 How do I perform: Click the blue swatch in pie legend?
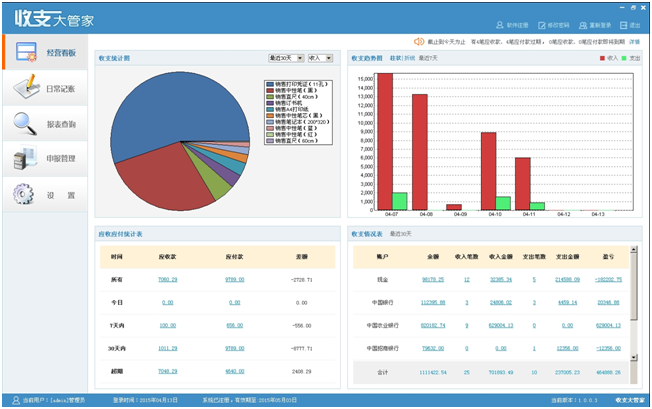point(268,85)
